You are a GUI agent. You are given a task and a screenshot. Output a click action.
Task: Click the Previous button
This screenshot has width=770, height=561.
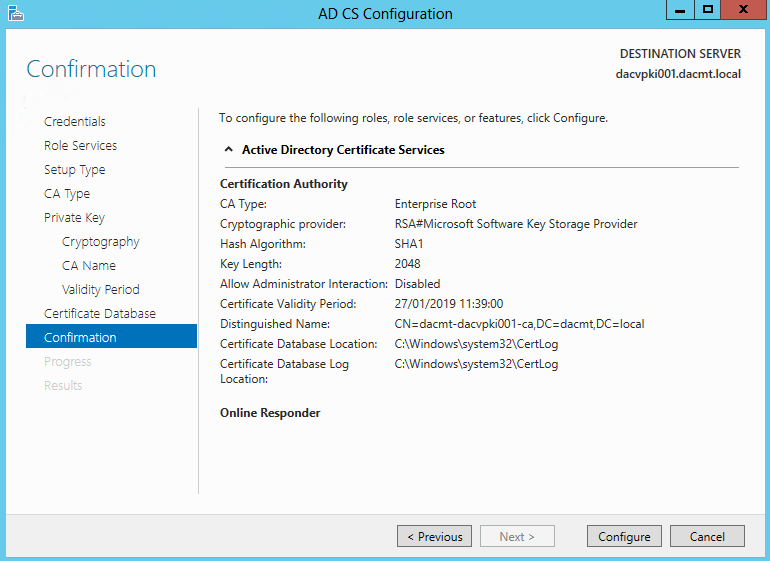click(435, 536)
